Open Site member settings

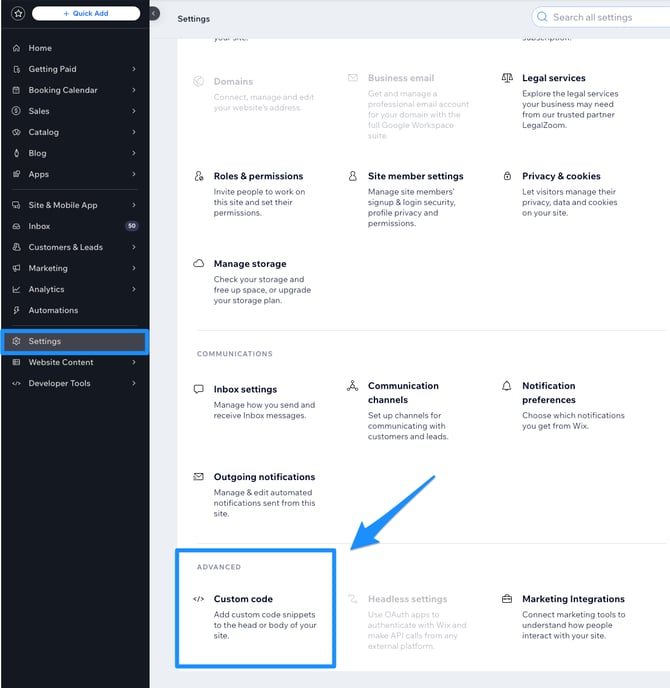[416, 176]
